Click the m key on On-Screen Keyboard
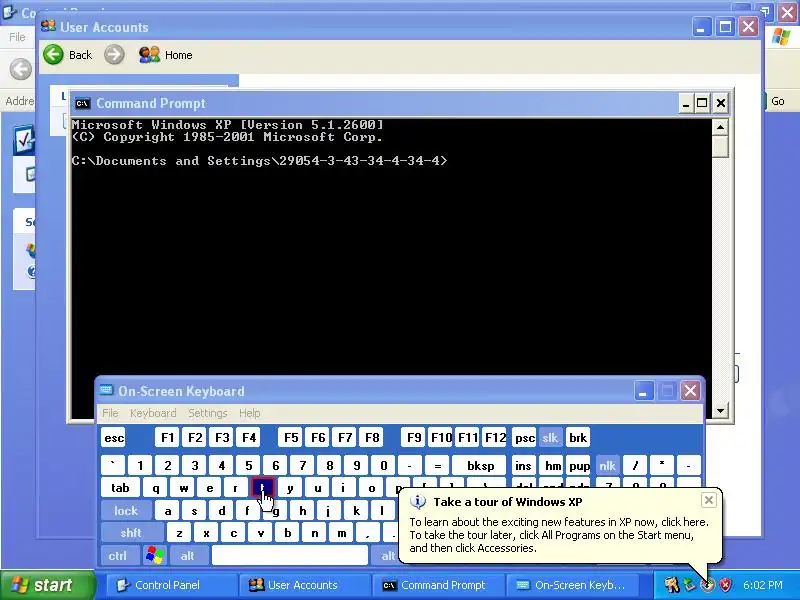The height and width of the screenshot is (600, 800). tap(341, 533)
